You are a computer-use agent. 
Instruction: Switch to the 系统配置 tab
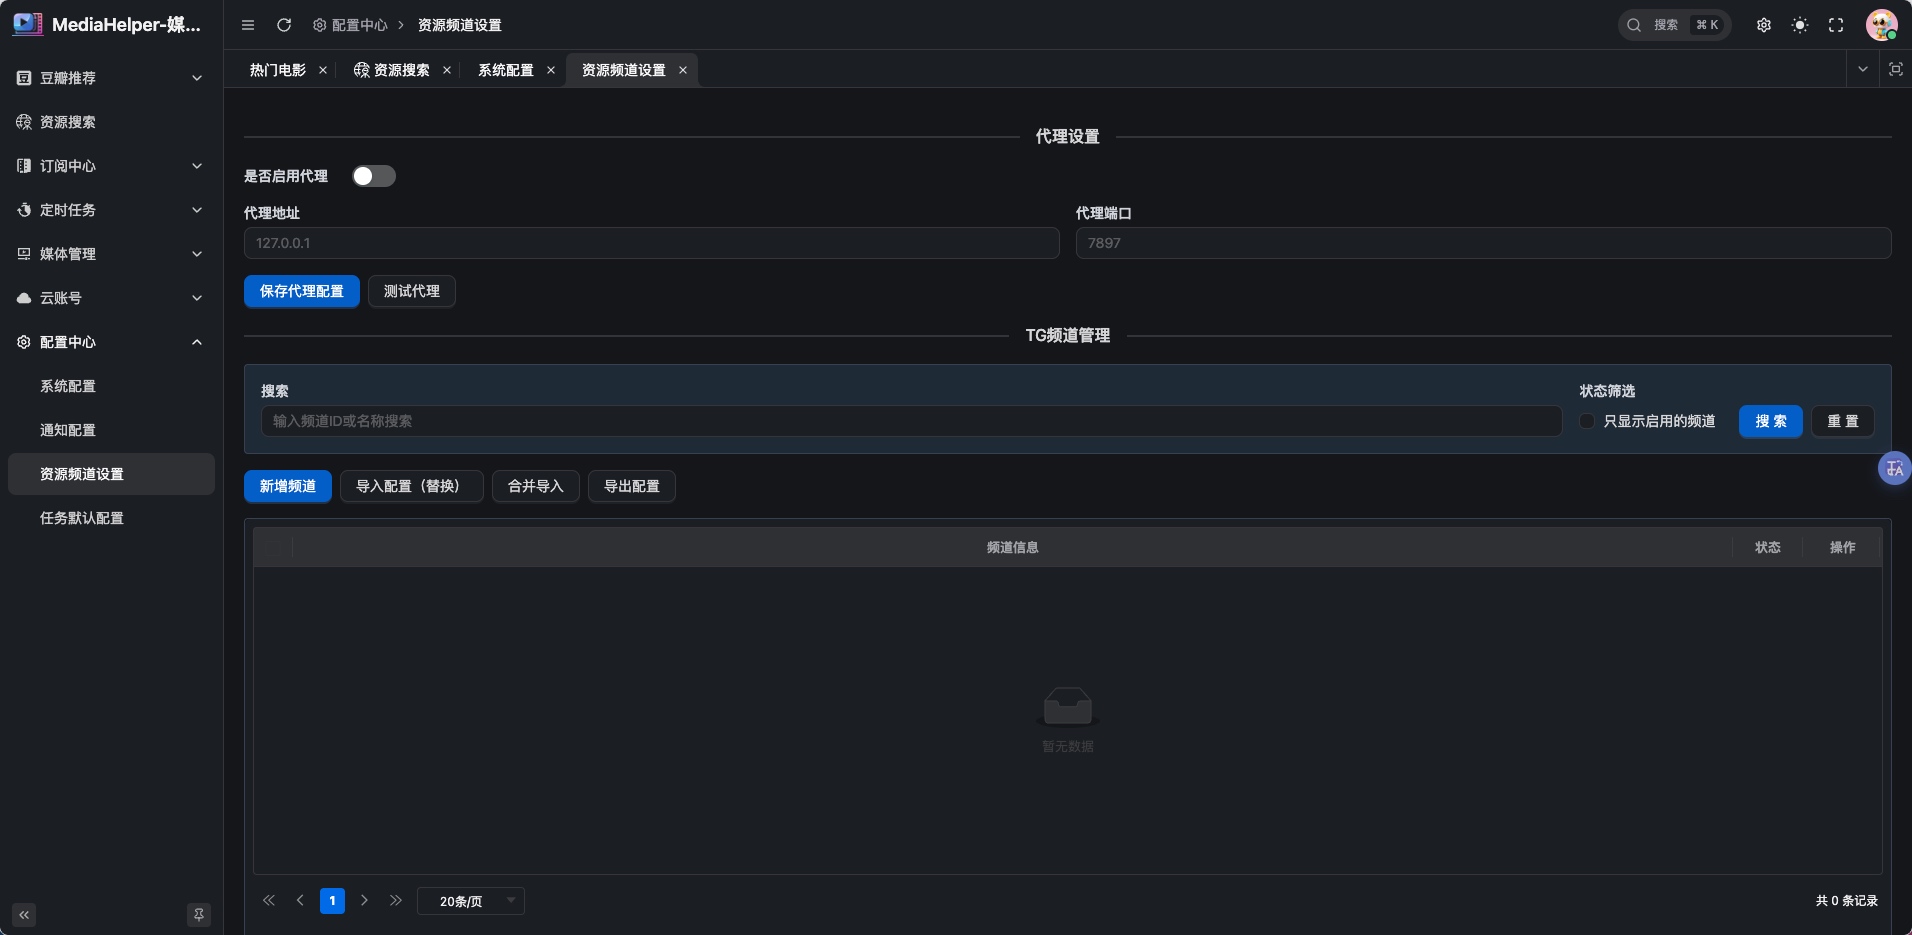coord(506,70)
